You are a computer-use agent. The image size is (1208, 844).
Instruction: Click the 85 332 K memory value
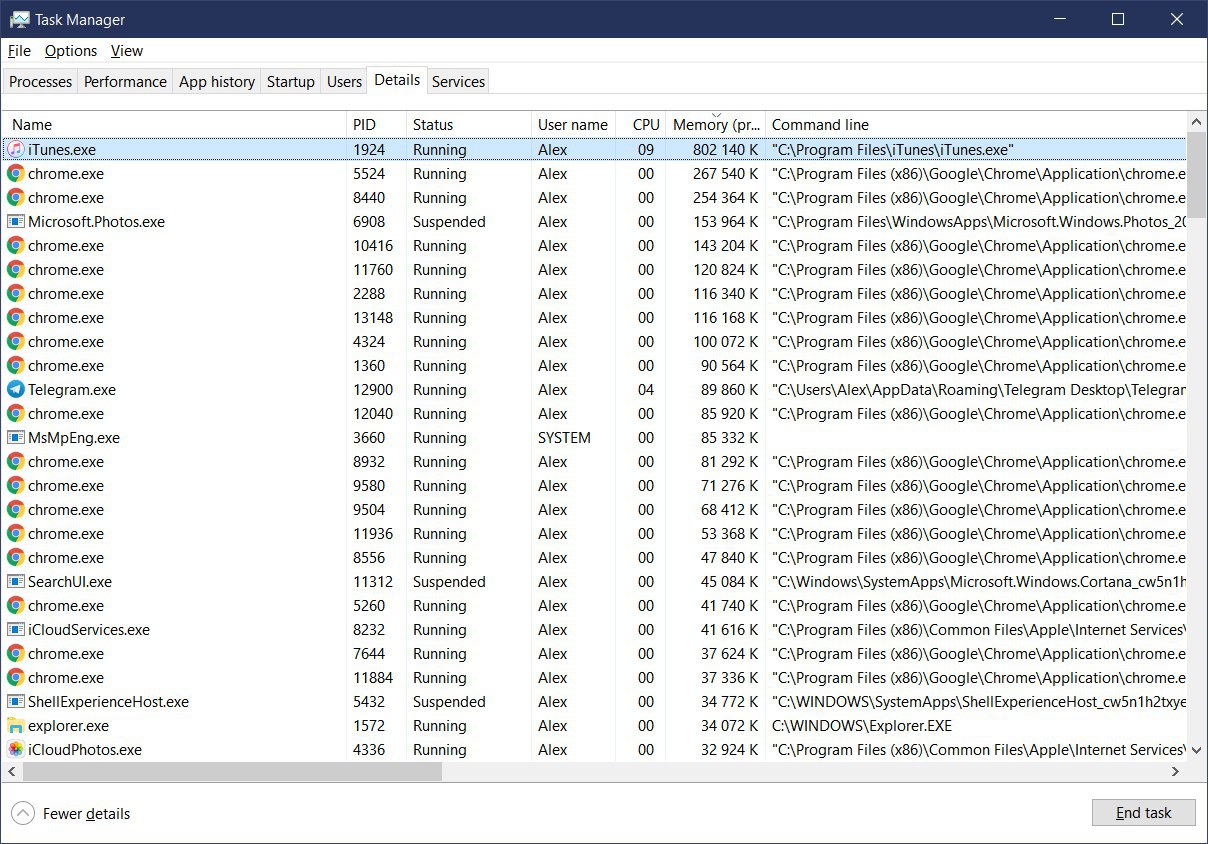pos(729,438)
